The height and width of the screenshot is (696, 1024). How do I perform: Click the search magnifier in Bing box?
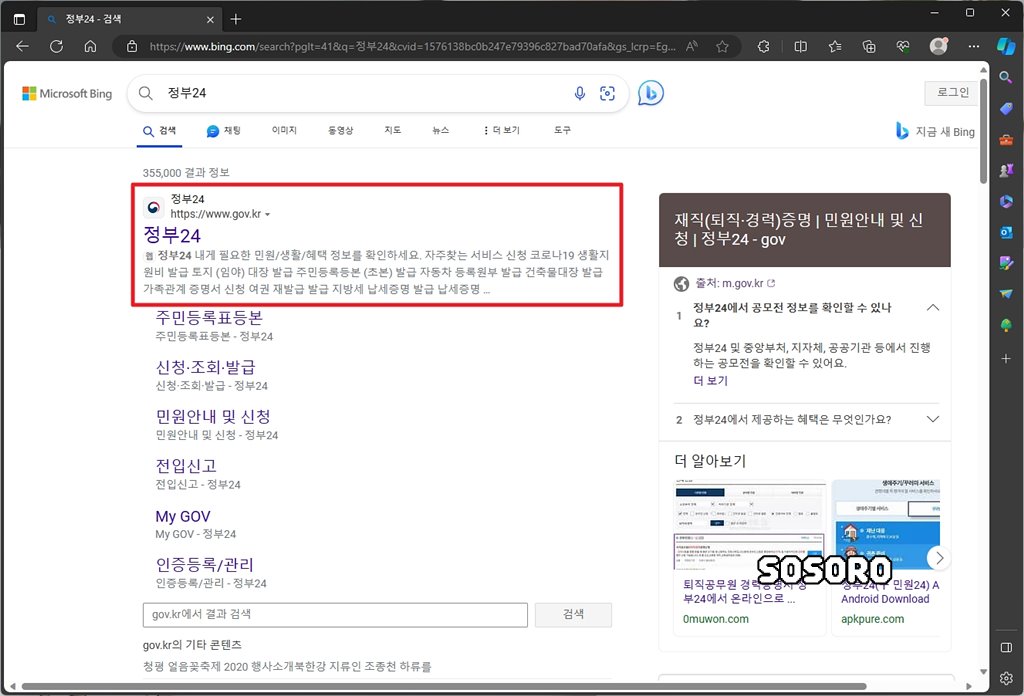(146, 93)
